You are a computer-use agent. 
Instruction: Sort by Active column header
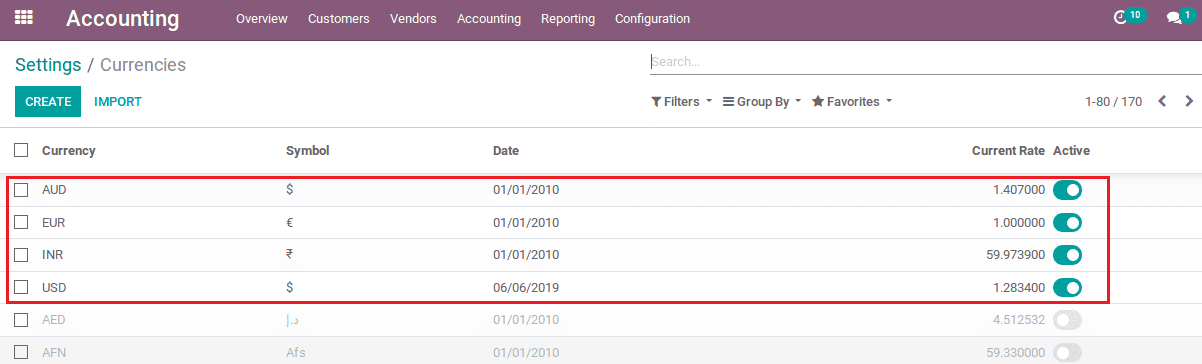tap(1071, 150)
